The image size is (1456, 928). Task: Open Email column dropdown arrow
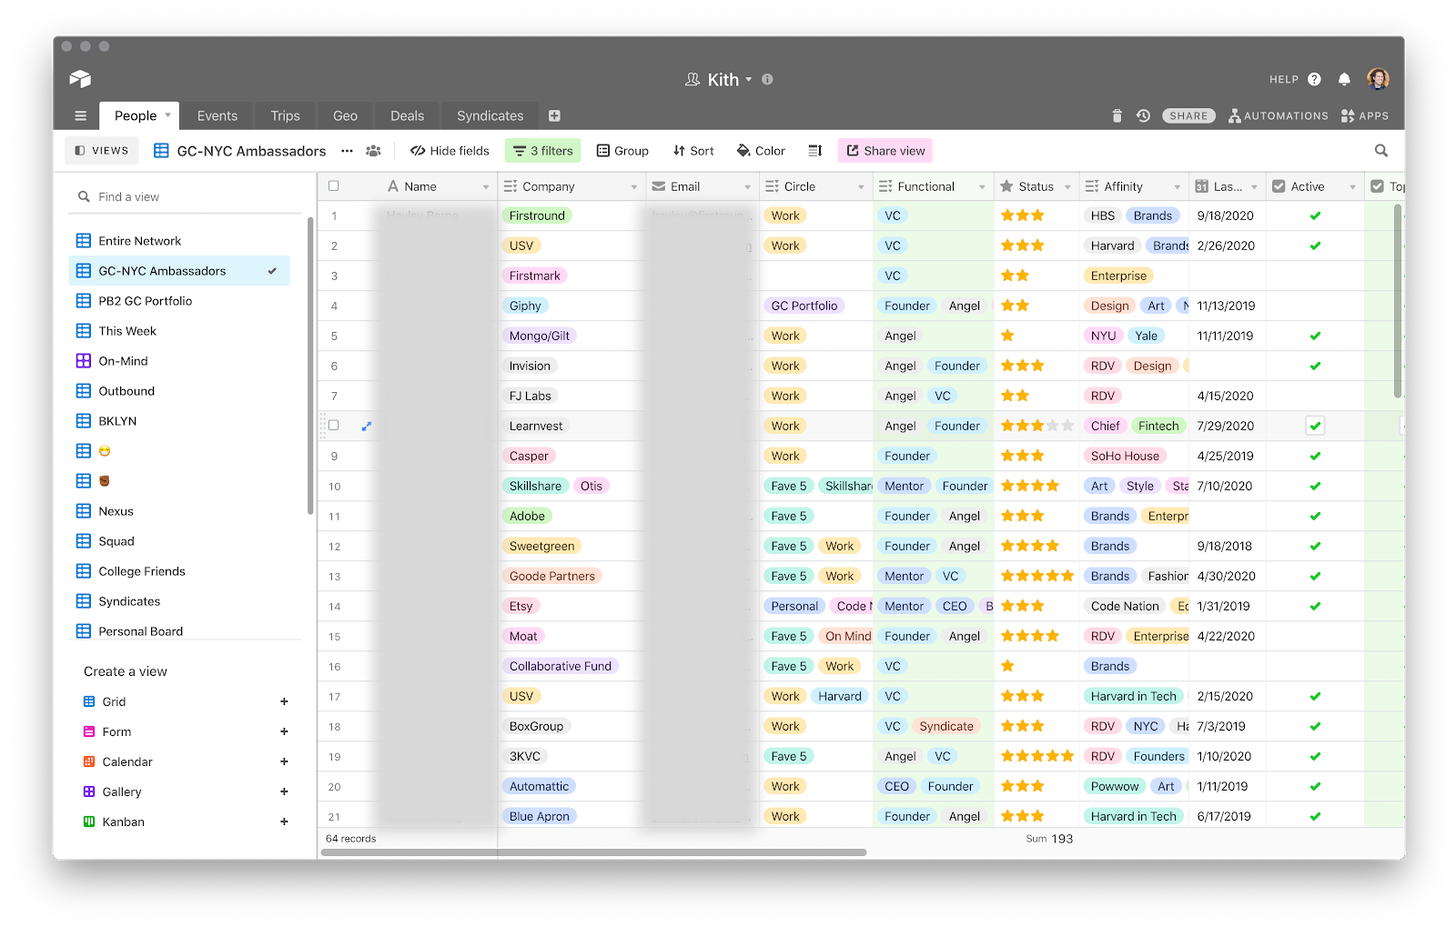tap(747, 187)
